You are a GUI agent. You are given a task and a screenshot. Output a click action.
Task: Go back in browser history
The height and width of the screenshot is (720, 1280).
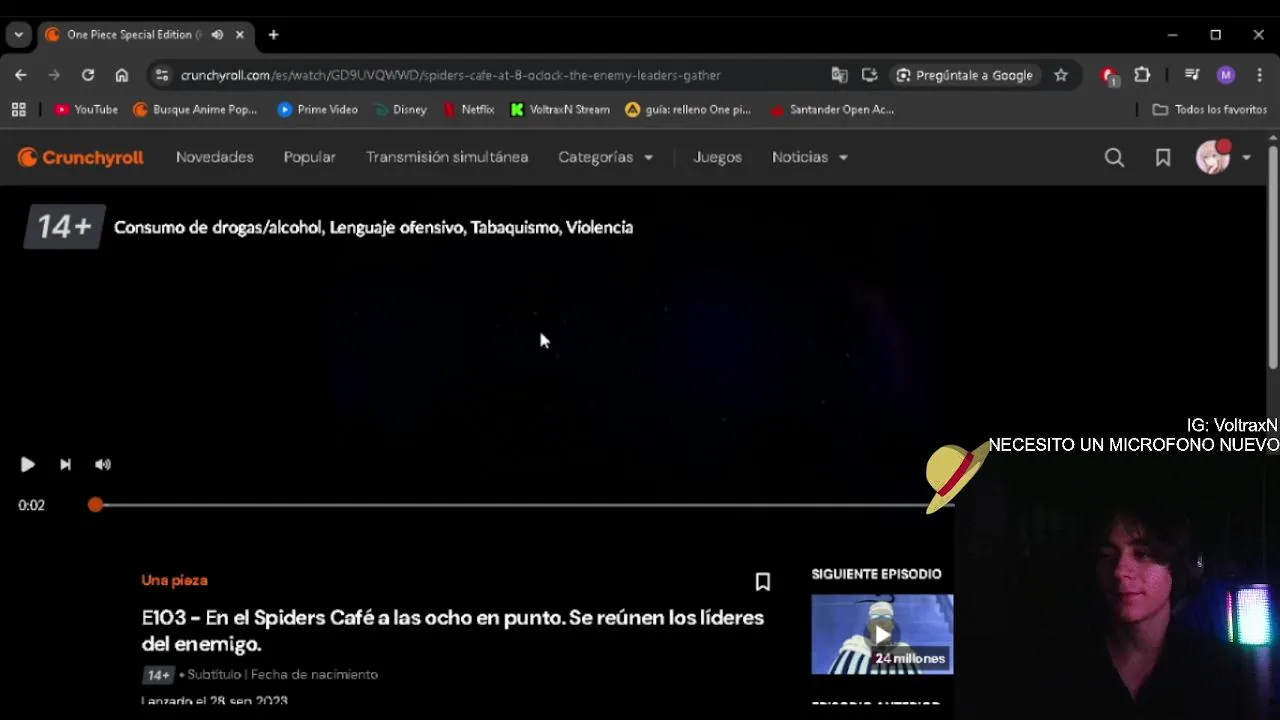[x=21, y=75]
